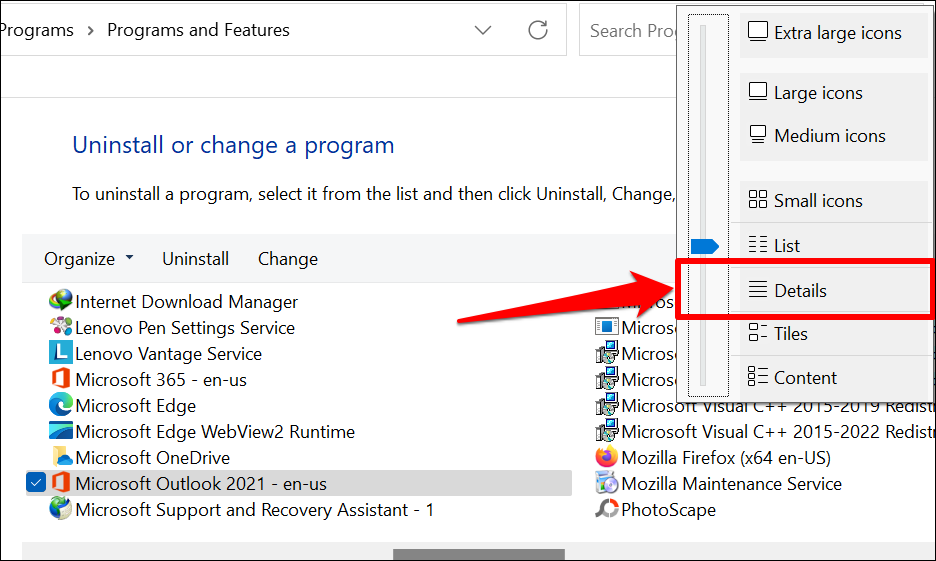Image resolution: width=936 pixels, height=561 pixels.
Task: Open the Organize dropdown menu
Action: tap(88, 259)
